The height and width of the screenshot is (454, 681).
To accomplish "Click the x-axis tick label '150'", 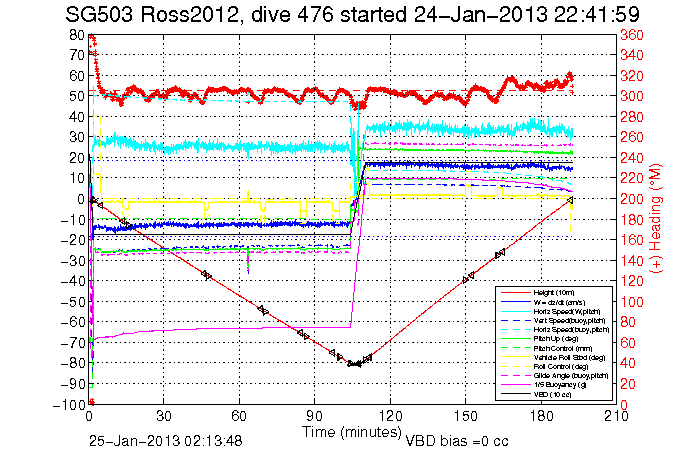I will coord(465,416).
